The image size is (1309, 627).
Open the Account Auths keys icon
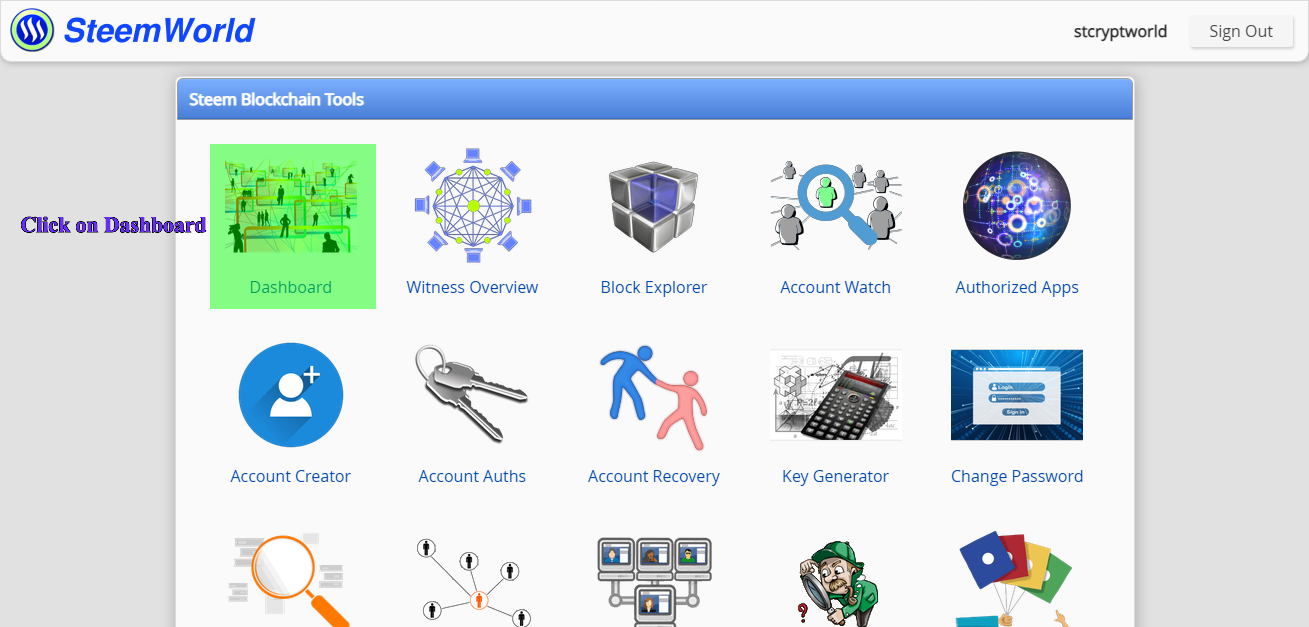tap(472, 394)
